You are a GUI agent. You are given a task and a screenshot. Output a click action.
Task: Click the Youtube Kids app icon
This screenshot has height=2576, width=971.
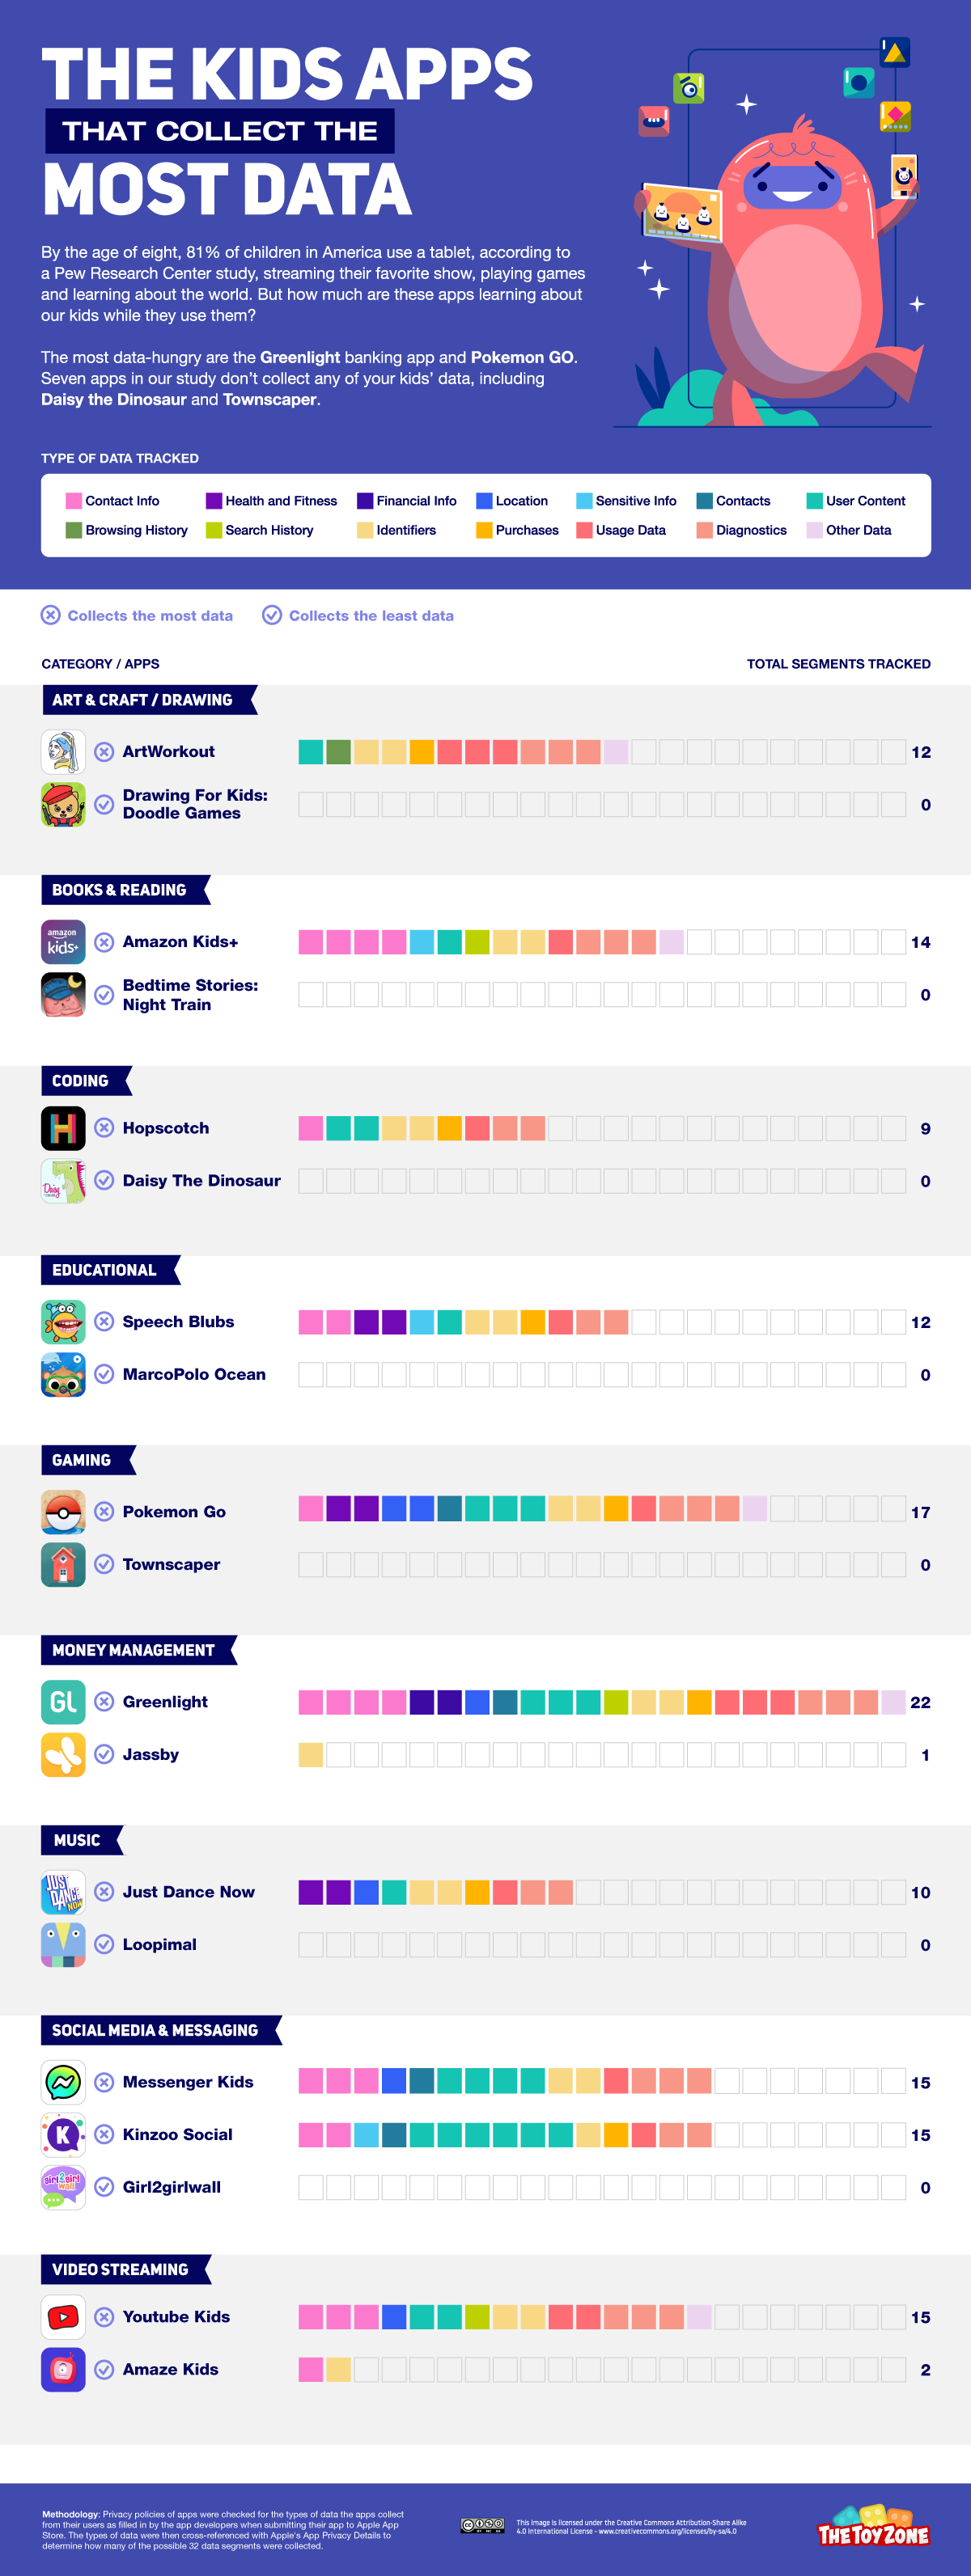tap(63, 2317)
